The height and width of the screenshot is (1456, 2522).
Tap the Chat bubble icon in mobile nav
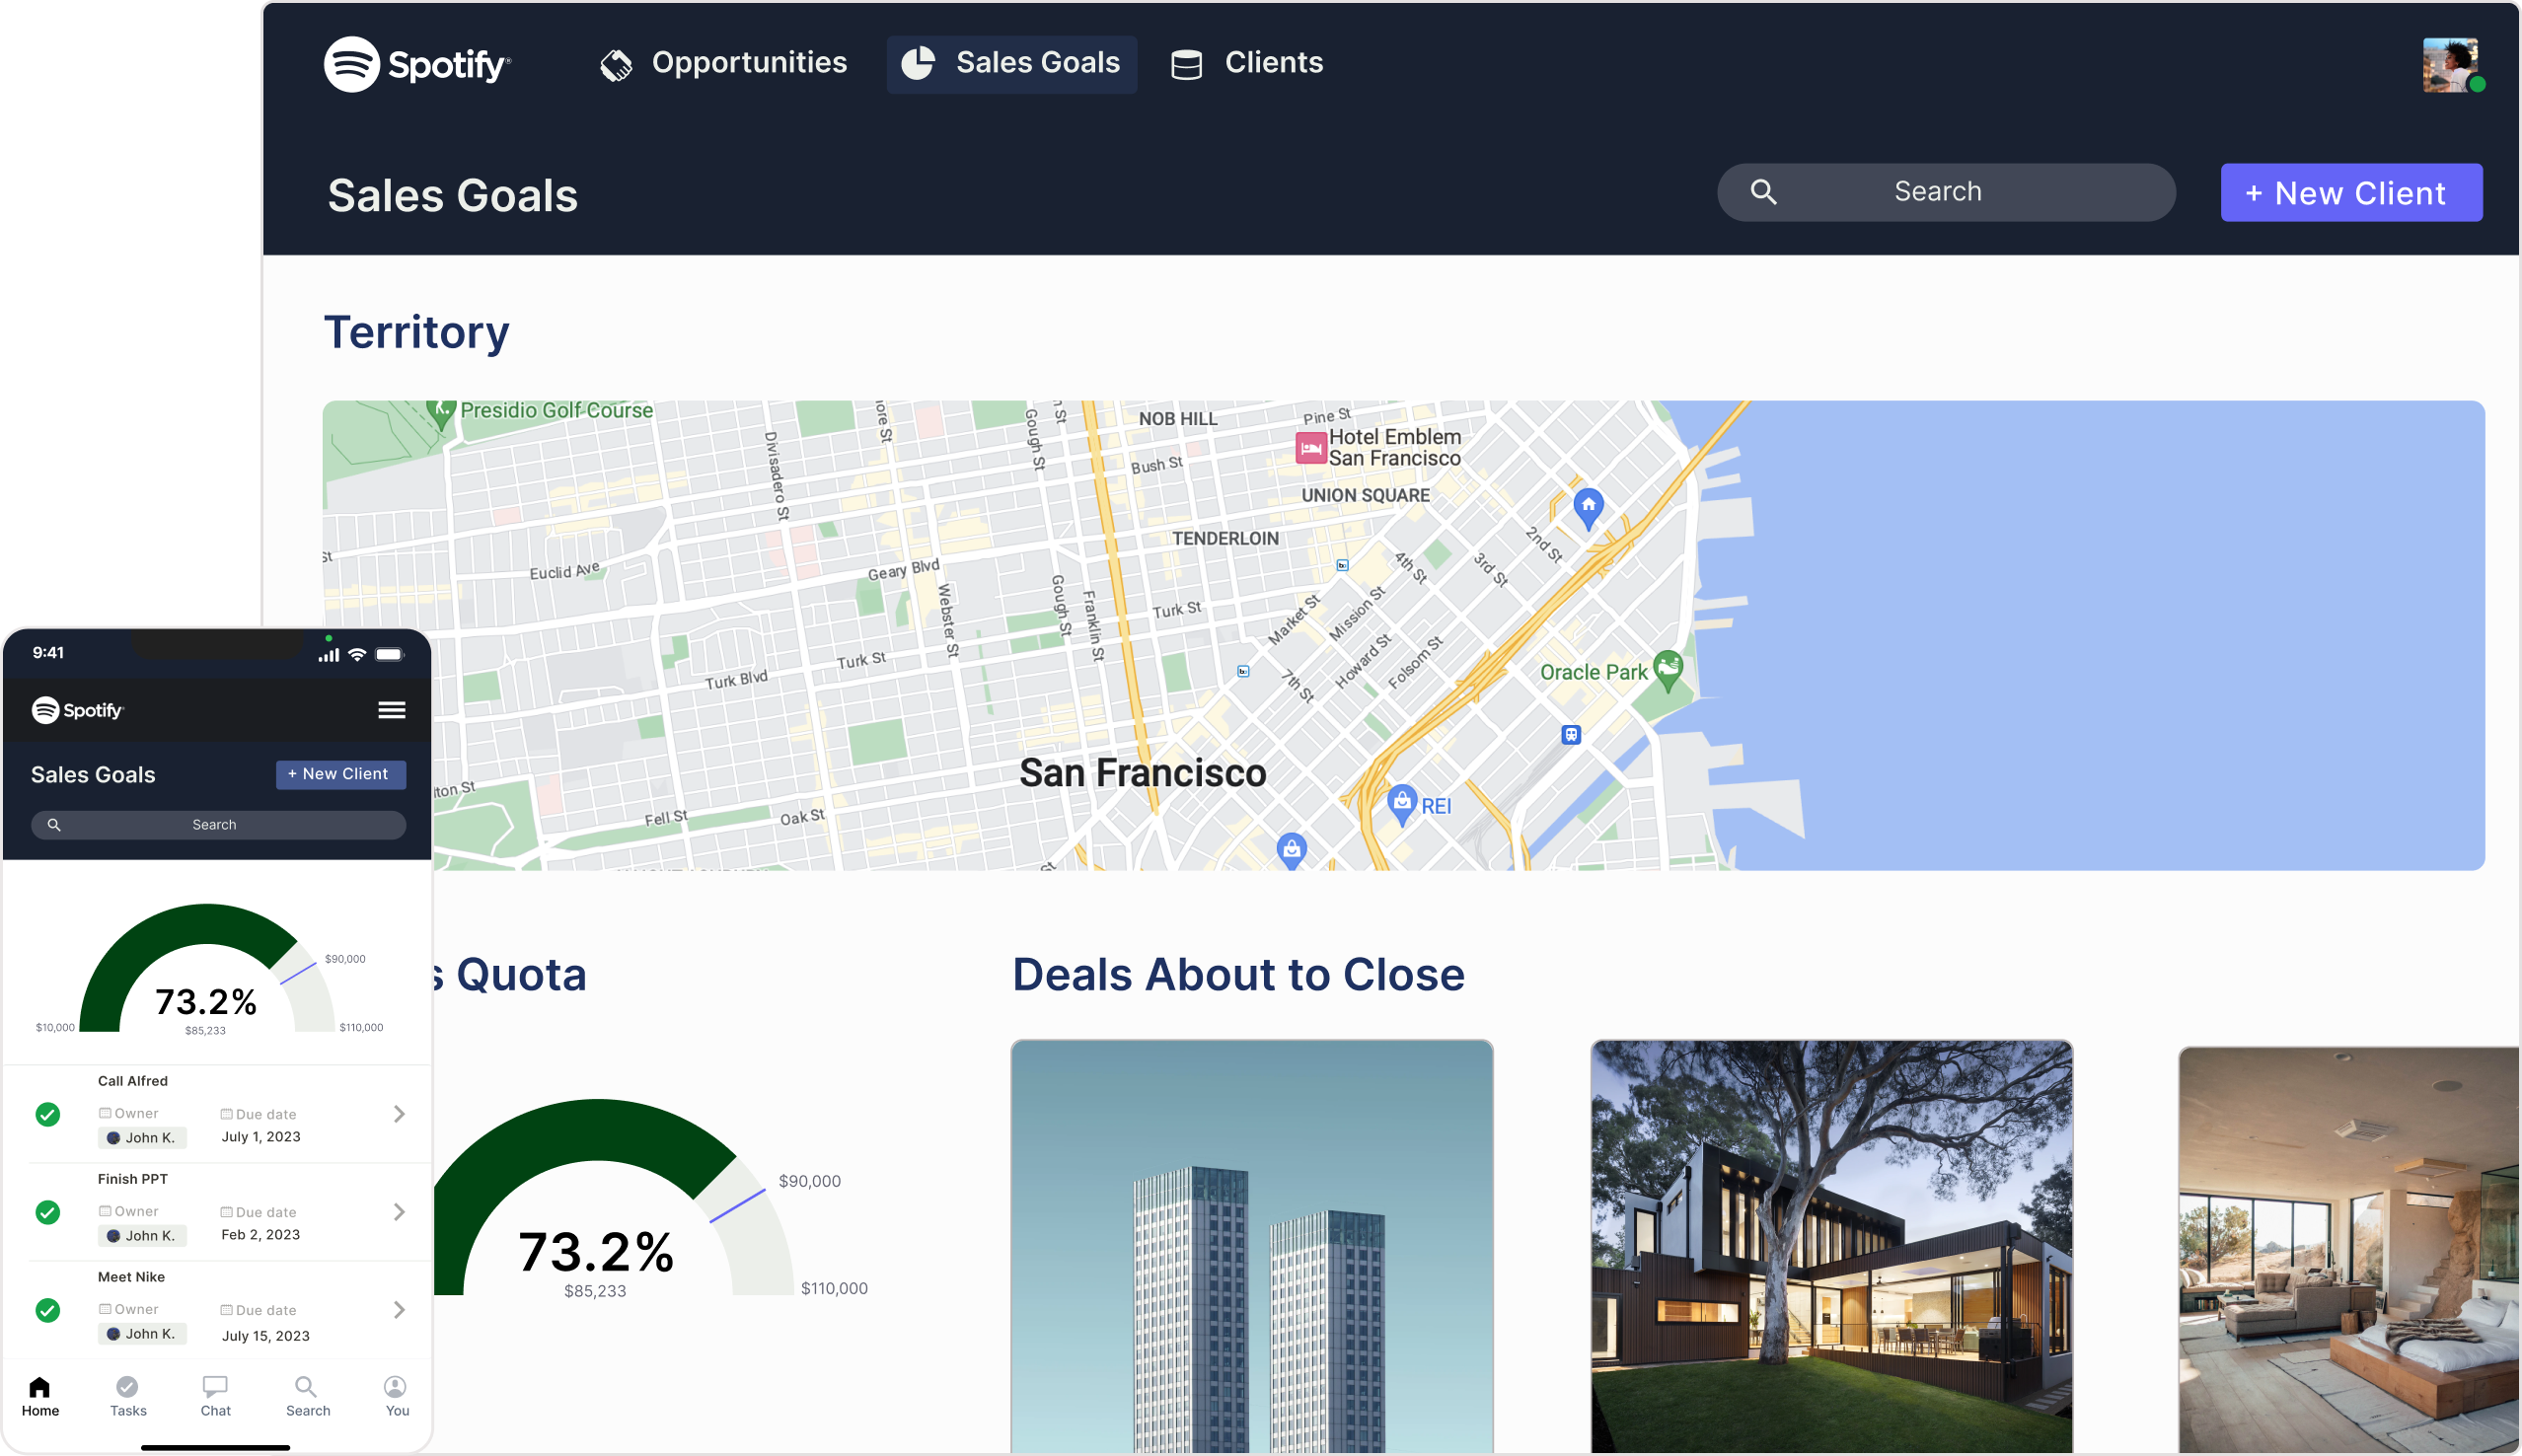(215, 1387)
